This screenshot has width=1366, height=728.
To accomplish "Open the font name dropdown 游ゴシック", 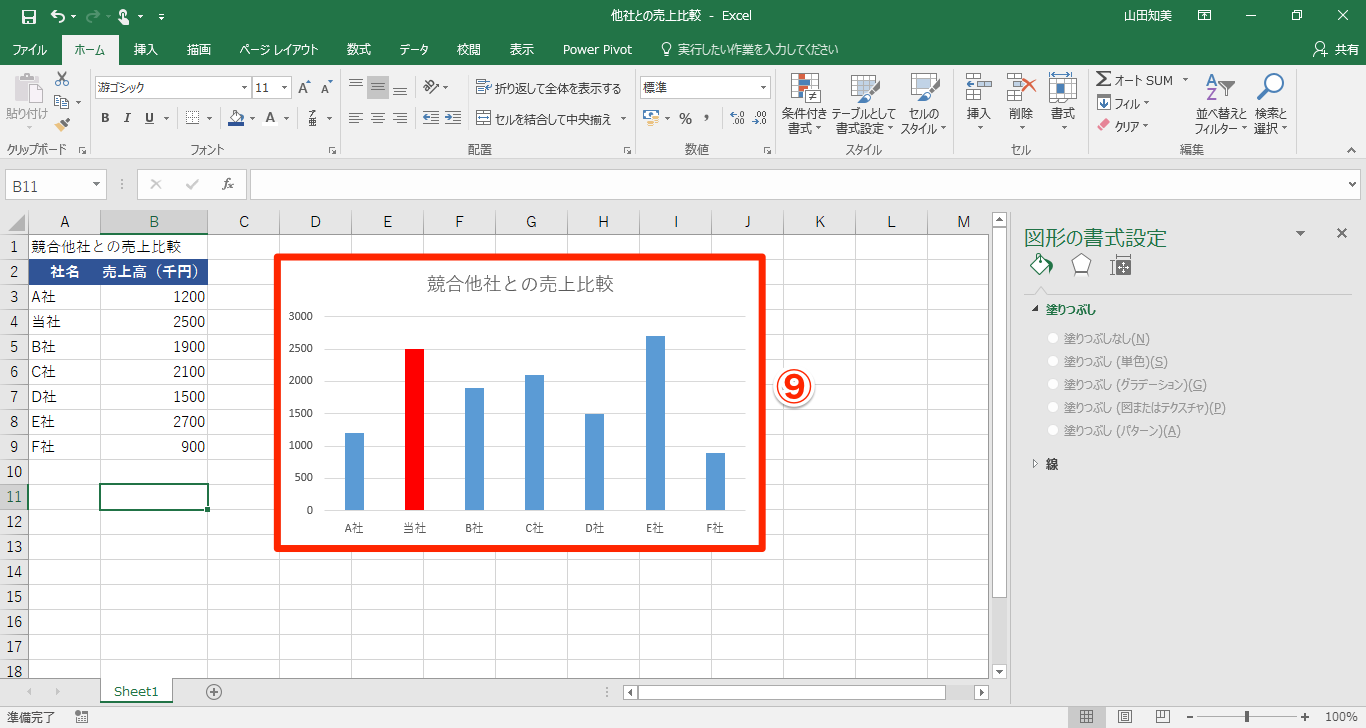I will click(x=242, y=88).
